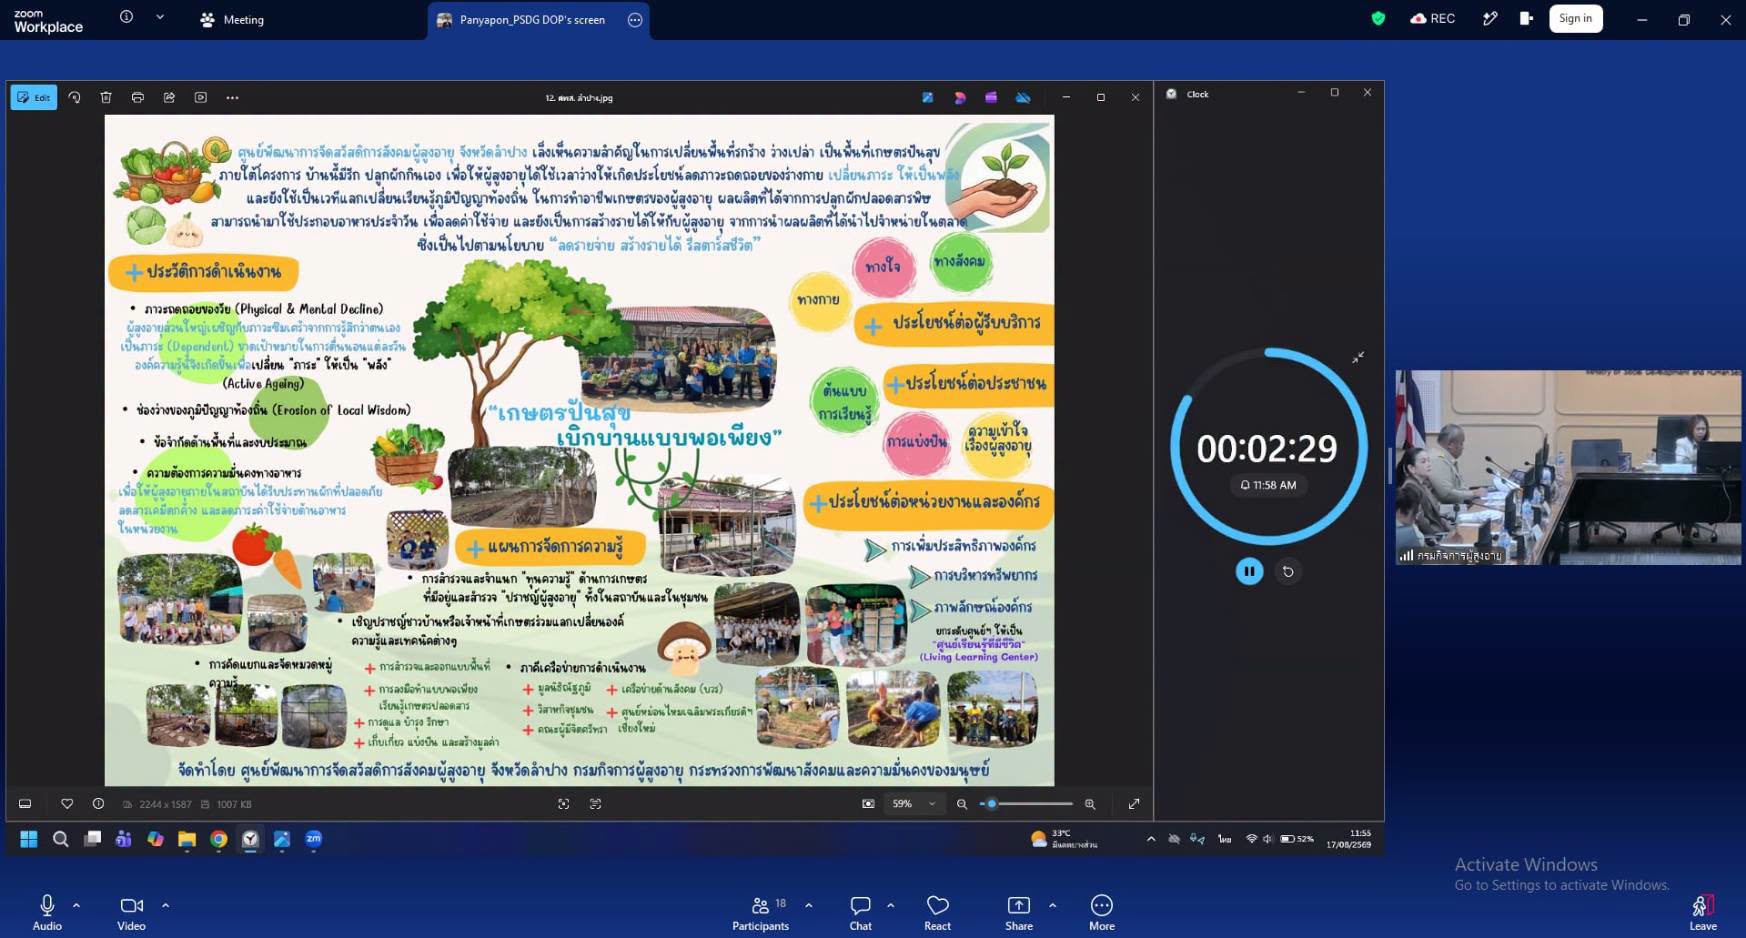1746x938 pixels.
Task: Pause the clock timer
Action: [1249, 571]
